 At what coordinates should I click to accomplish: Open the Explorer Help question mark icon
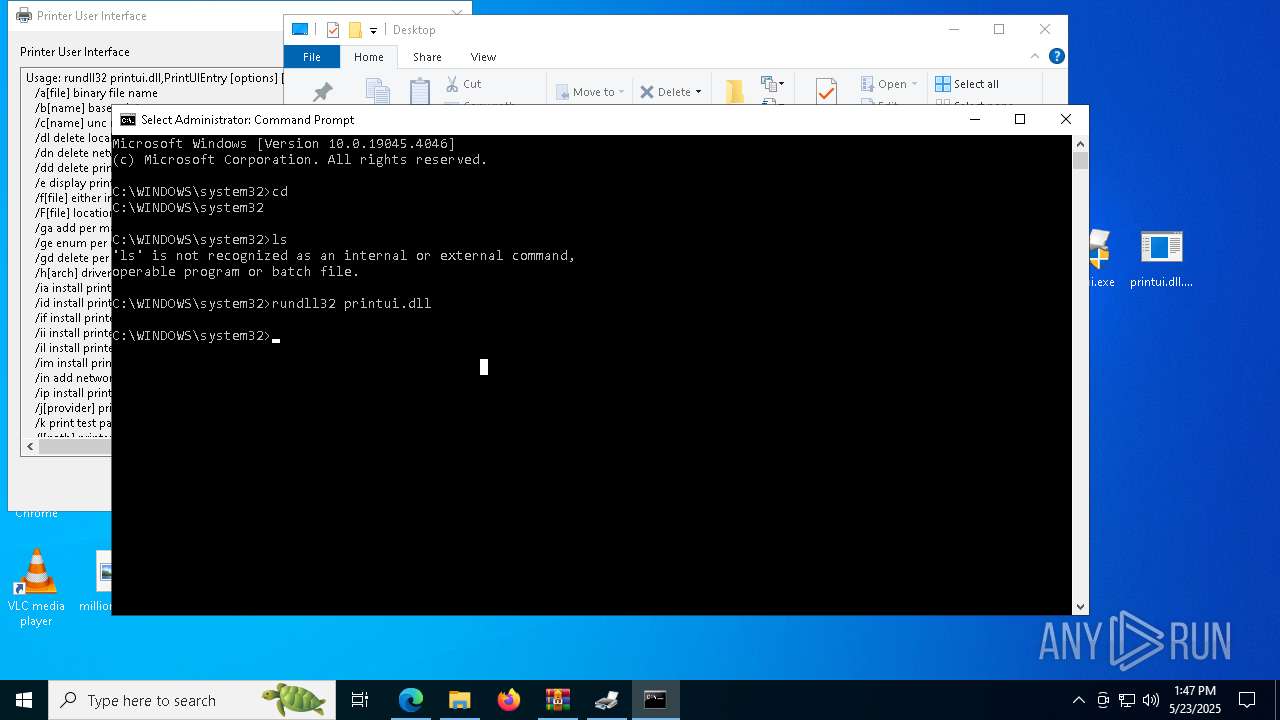point(1056,56)
